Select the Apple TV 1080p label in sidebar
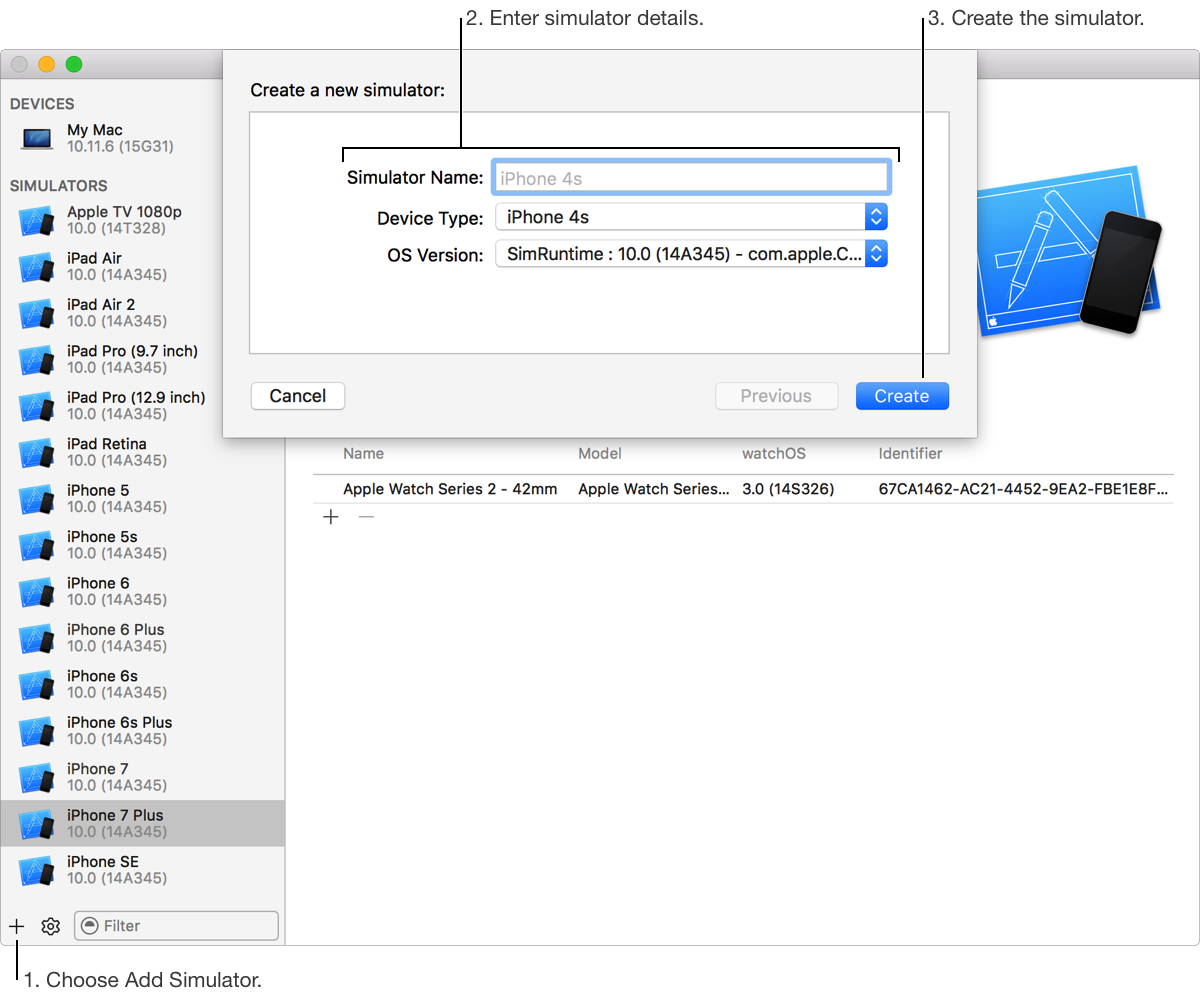The height and width of the screenshot is (997, 1200). 124,212
